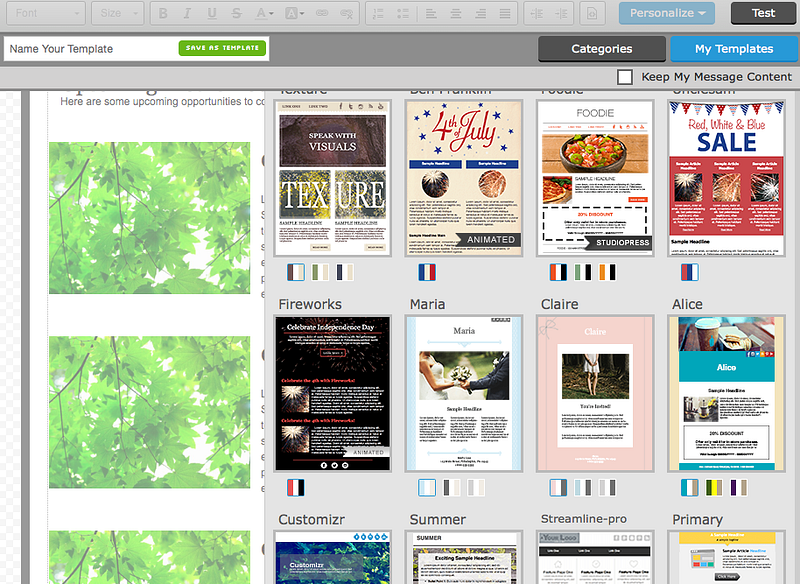
Task: Open the background highlight color dropdown
Action: [x=294, y=13]
